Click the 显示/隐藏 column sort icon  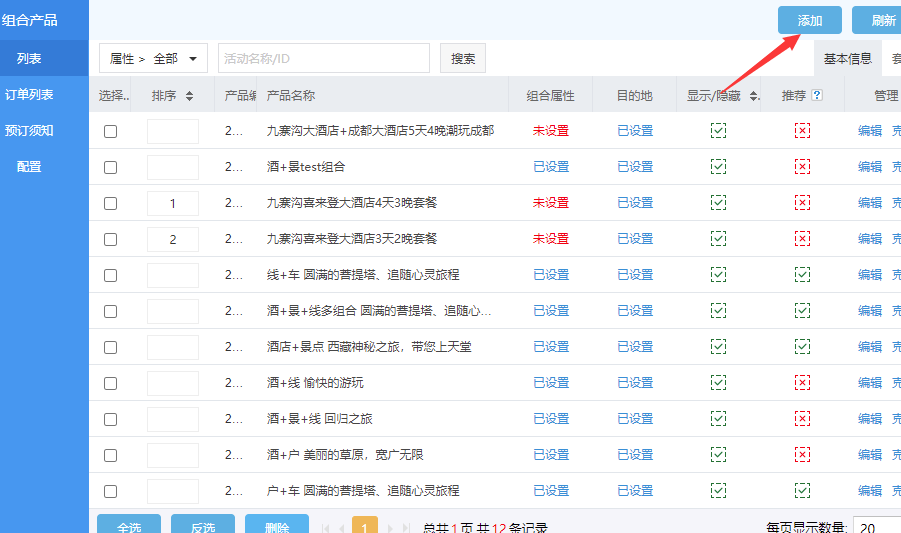point(753,96)
